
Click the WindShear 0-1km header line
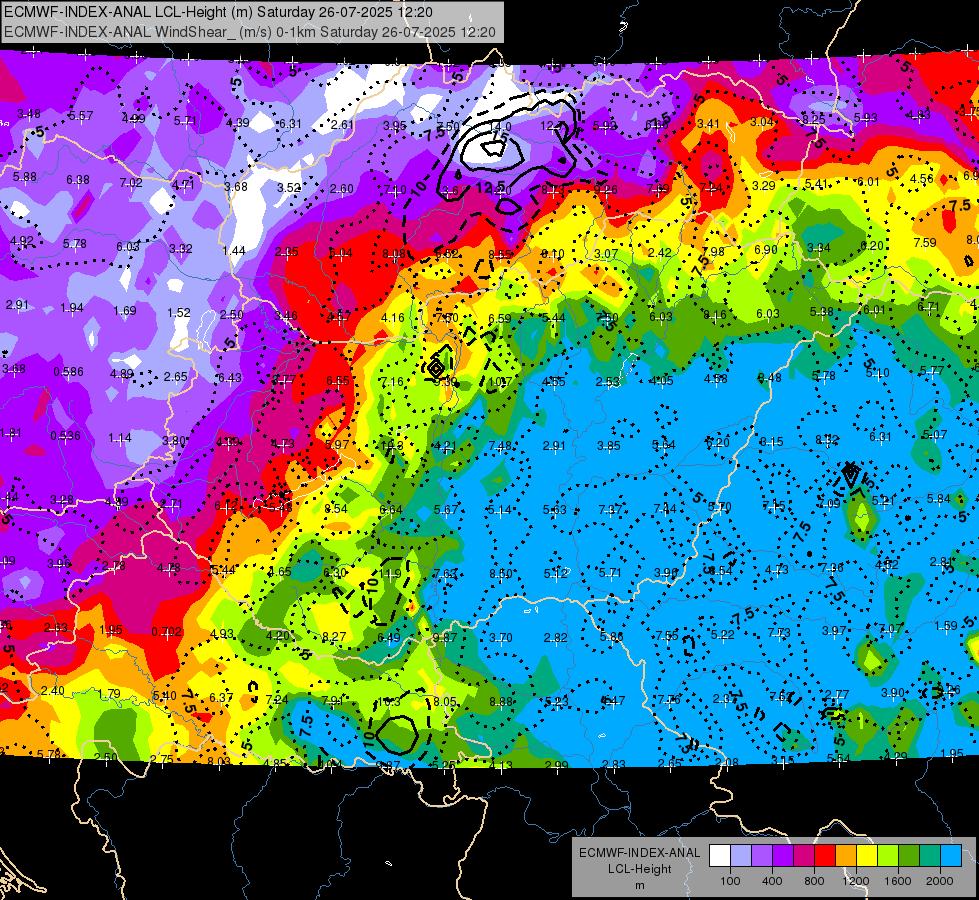point(250,32)
